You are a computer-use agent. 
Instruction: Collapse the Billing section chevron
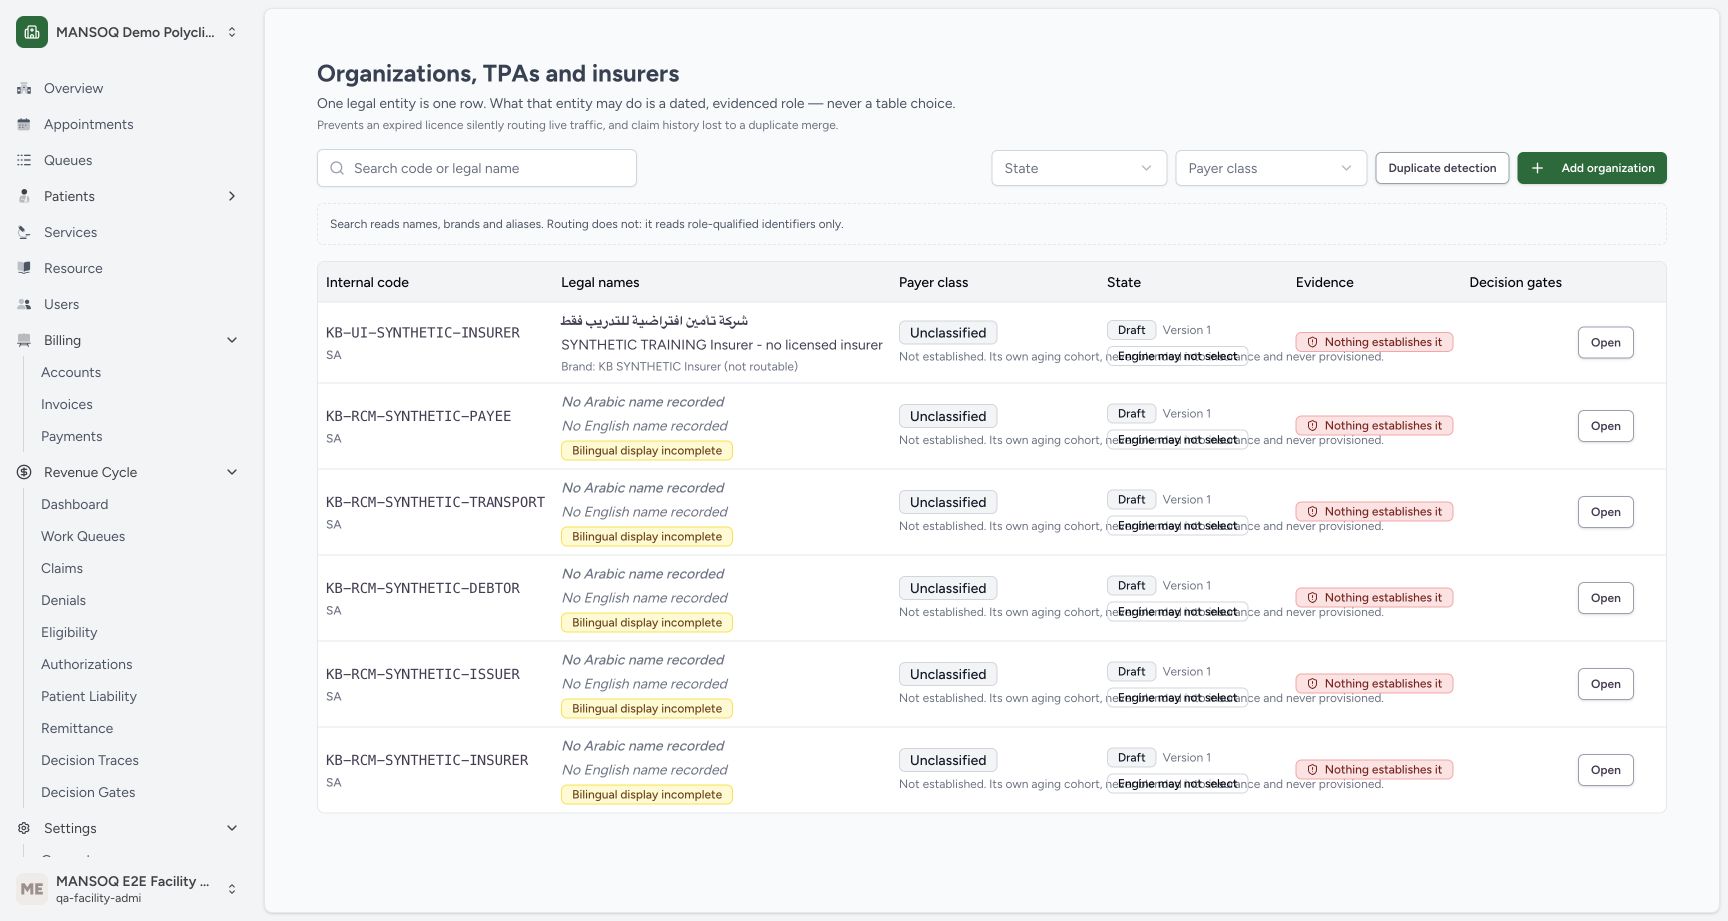pyautogui.click(x=232, y=340)
